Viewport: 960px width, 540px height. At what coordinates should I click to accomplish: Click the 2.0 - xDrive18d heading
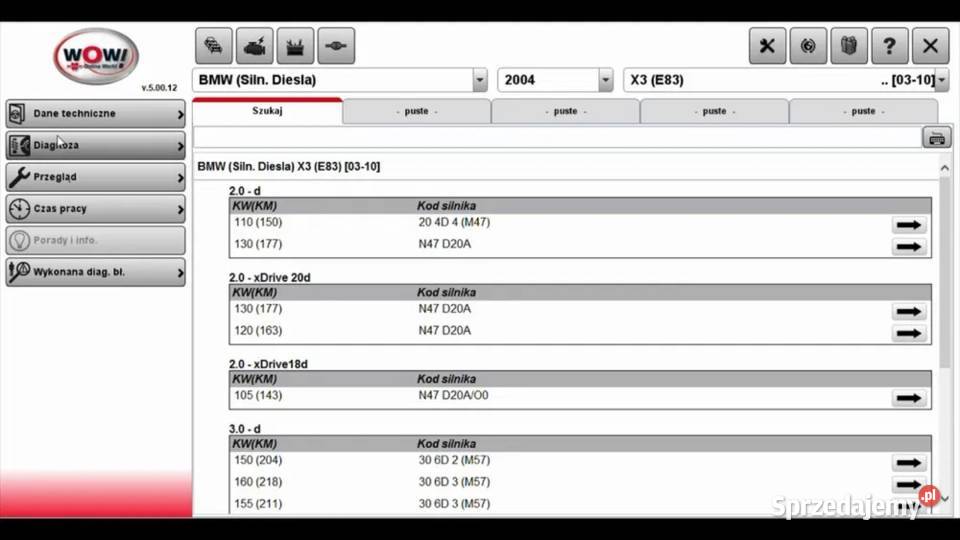point(268,364)
